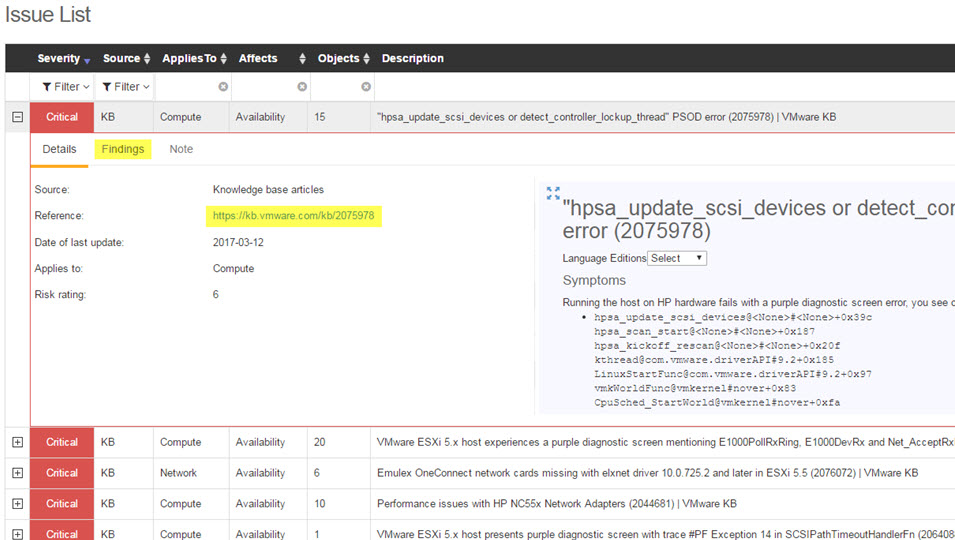Open the Language Editions select box
Screen dimensions: 955x540
[677, 258]
